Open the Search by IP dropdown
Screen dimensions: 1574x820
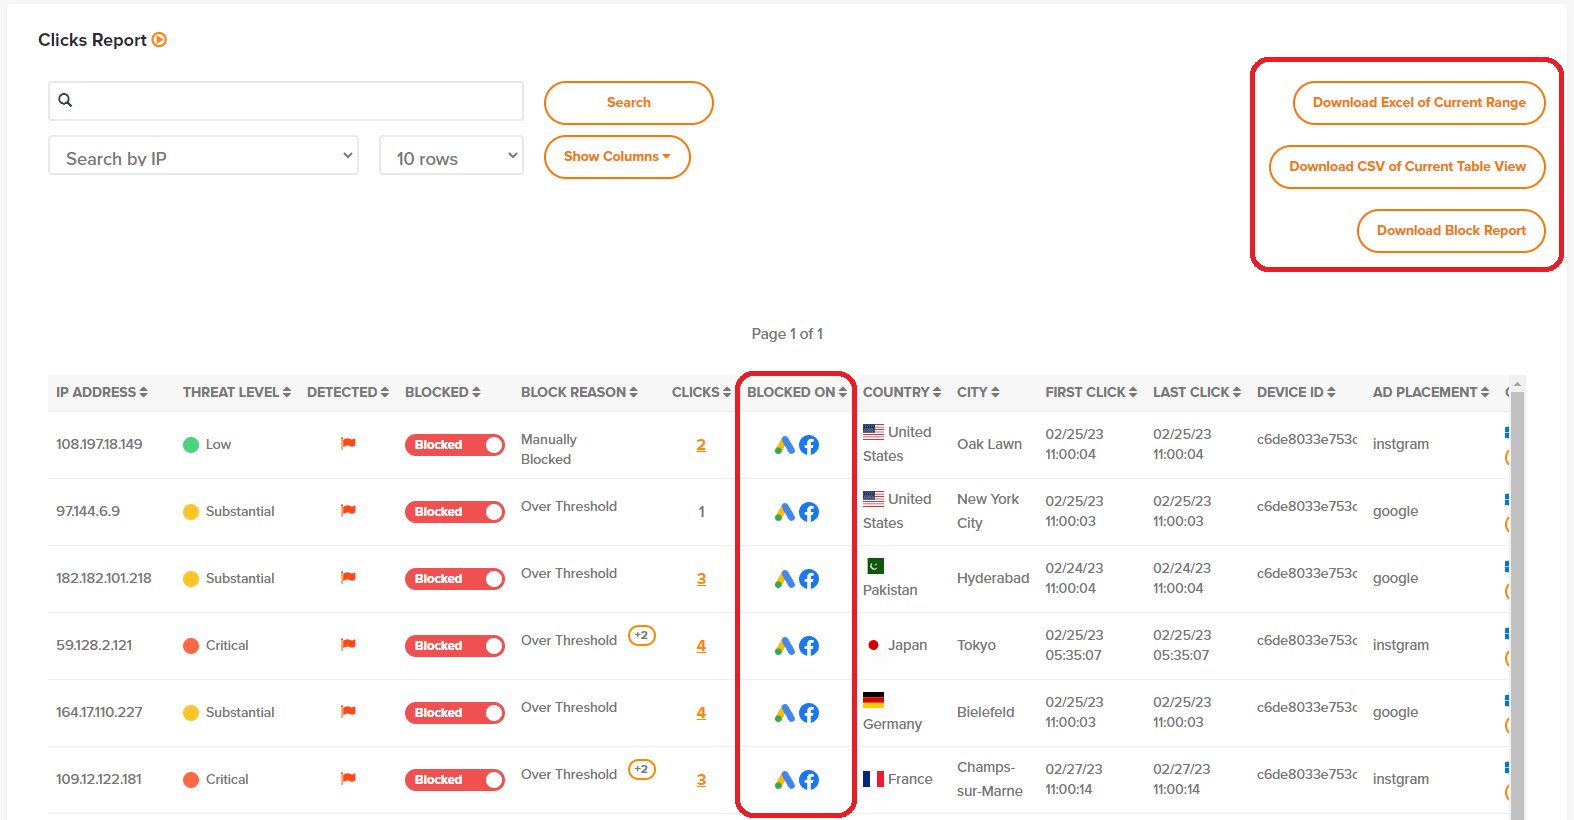click(203, 156)
